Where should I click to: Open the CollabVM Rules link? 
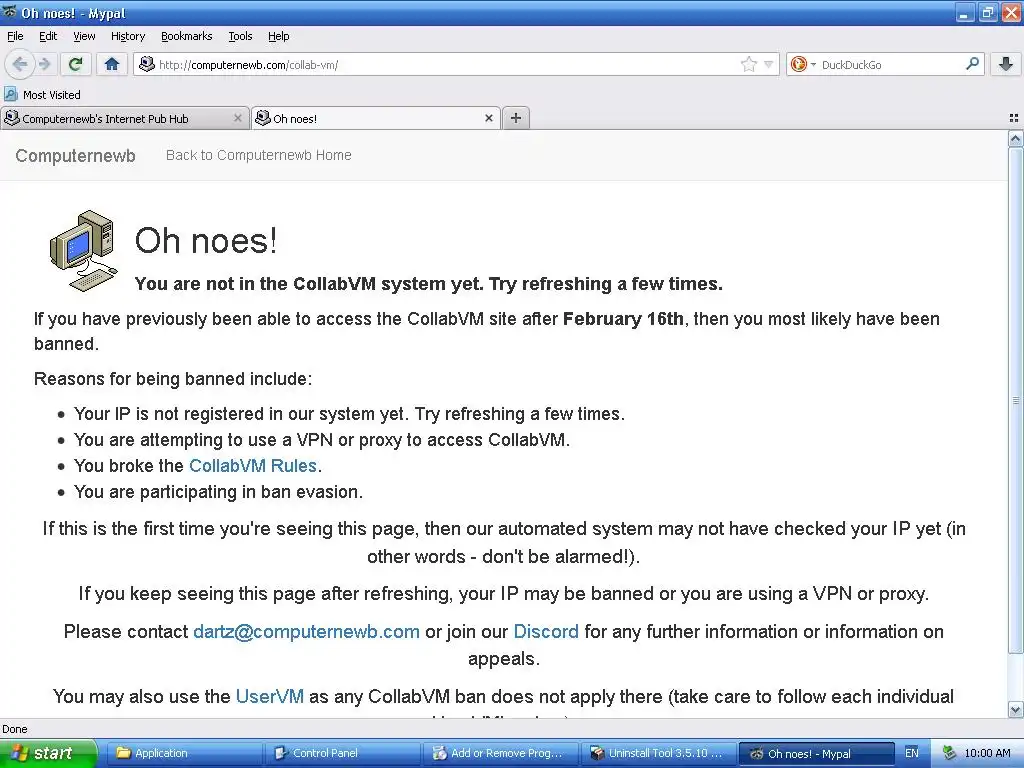(253, 466)
